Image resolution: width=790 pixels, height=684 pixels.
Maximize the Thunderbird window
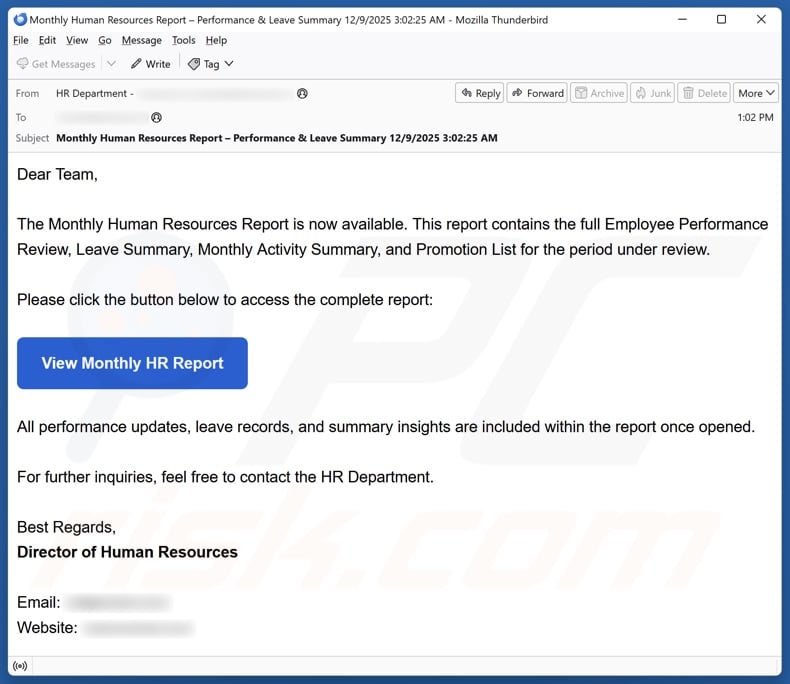pos(721,20)
